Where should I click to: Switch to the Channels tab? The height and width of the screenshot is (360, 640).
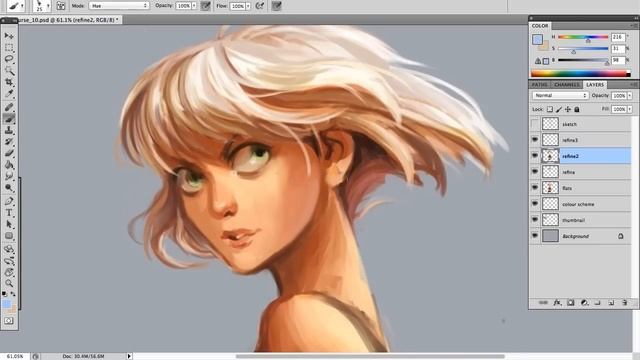[x=567, y=84]
